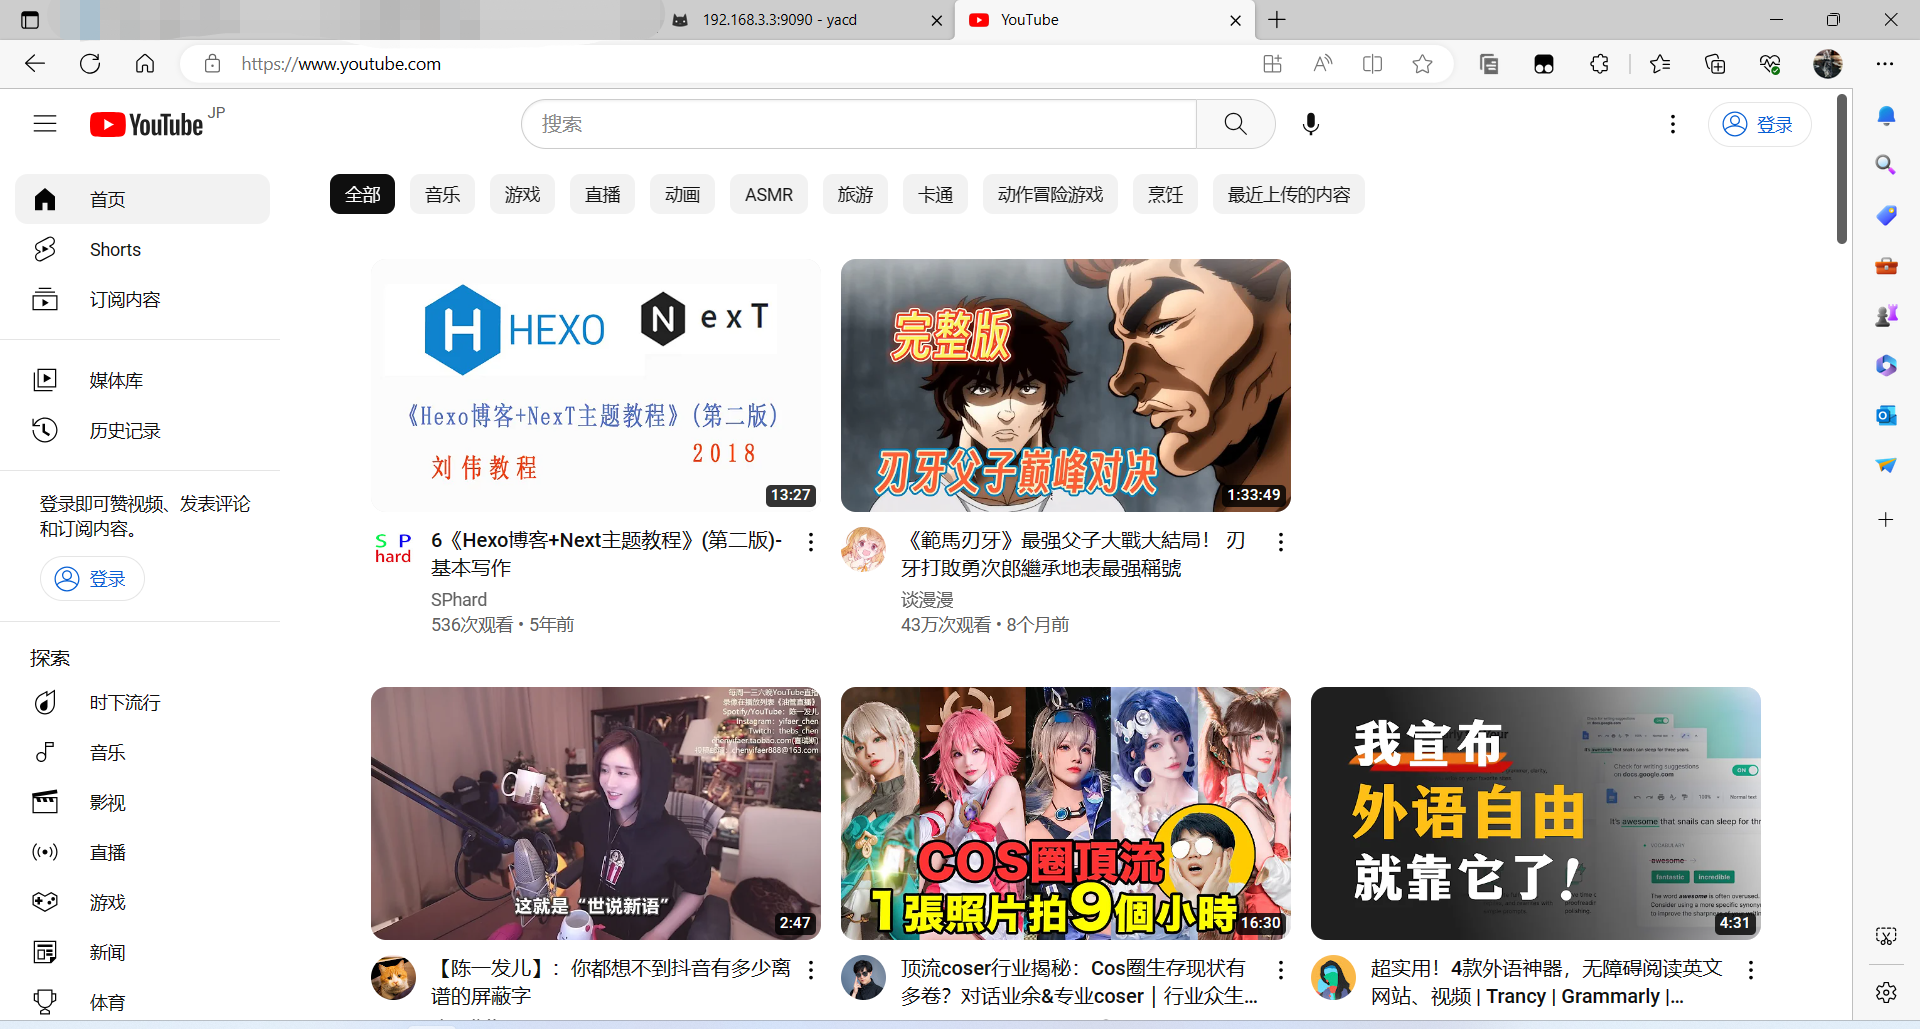Screen dimensions: 1920x1029
Task: Open Edge Collections
Action: pyautogui.click(x=1716, y=63)
